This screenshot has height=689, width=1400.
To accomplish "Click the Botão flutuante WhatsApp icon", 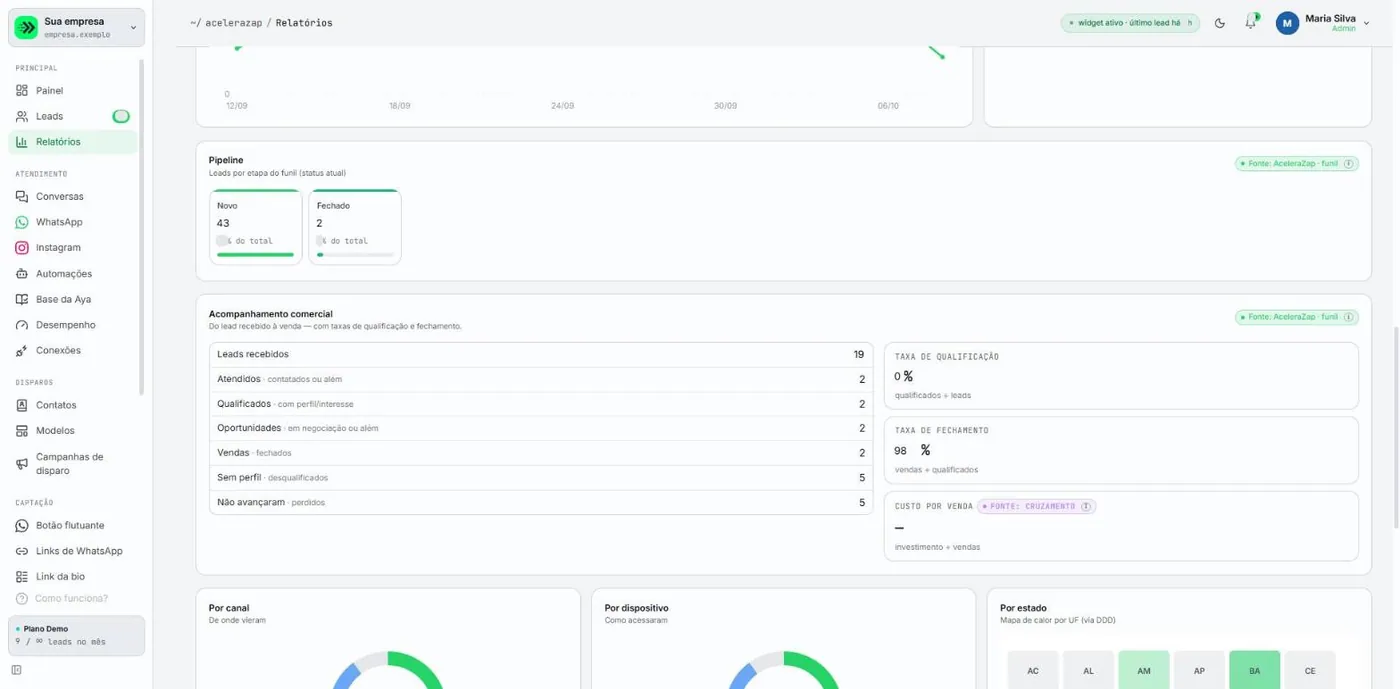I will tap(22, 526).
